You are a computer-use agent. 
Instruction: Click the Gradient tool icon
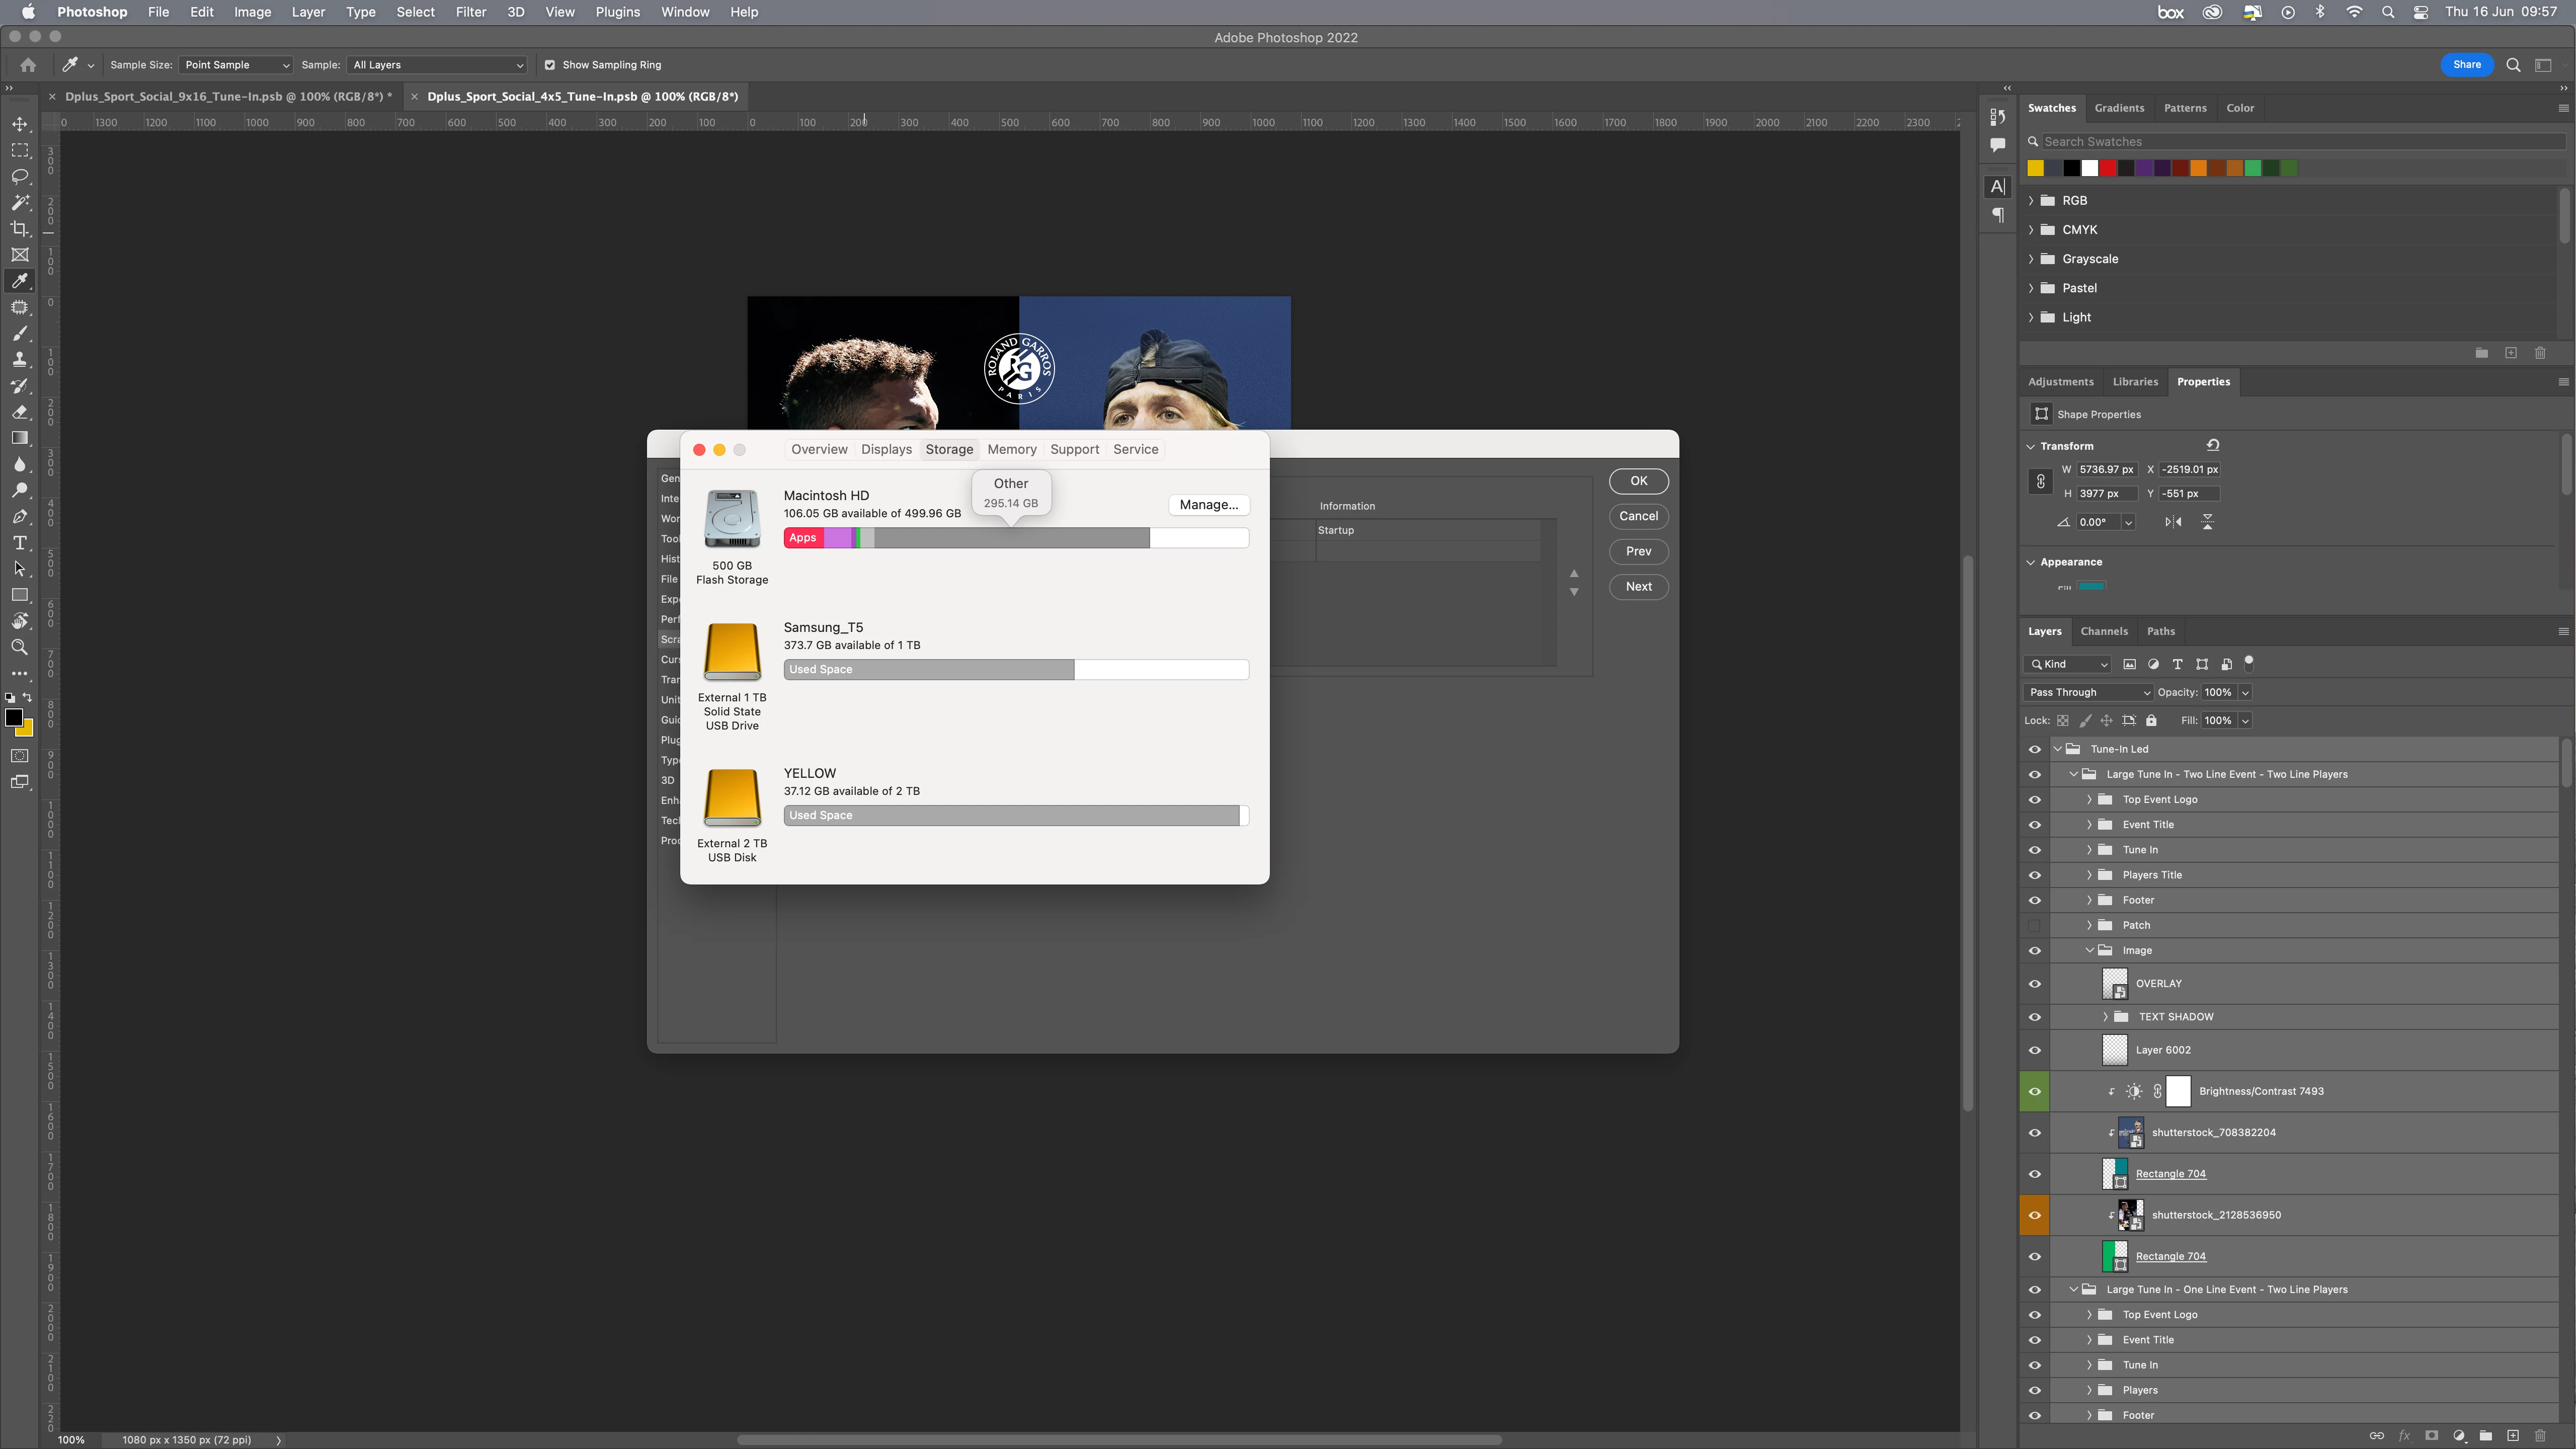(20, 438)
